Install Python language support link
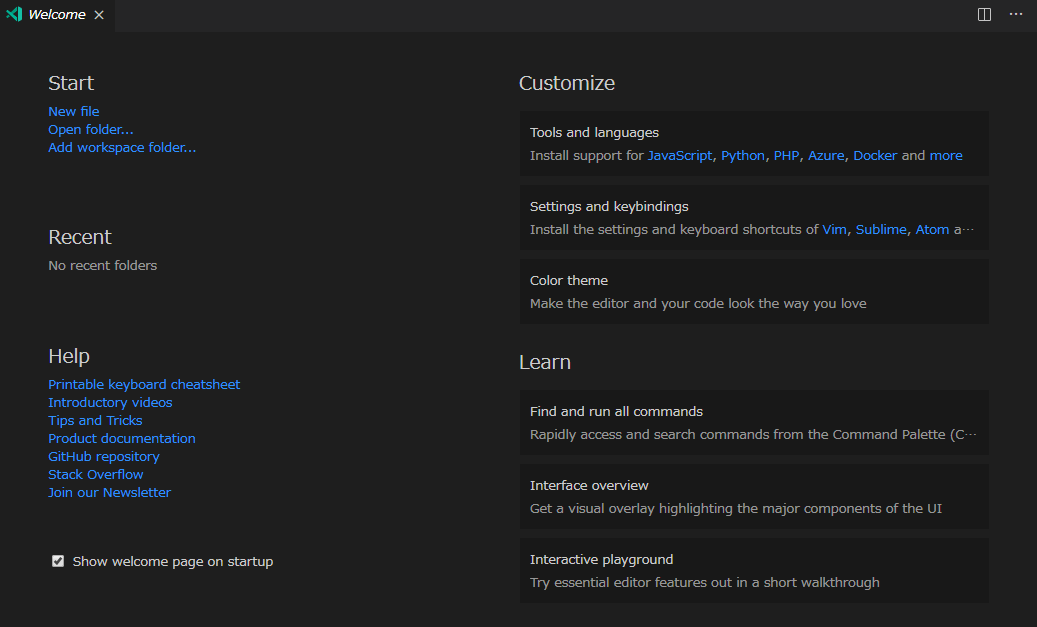Screen dimensions: 1037x627 tap(743, 155)
